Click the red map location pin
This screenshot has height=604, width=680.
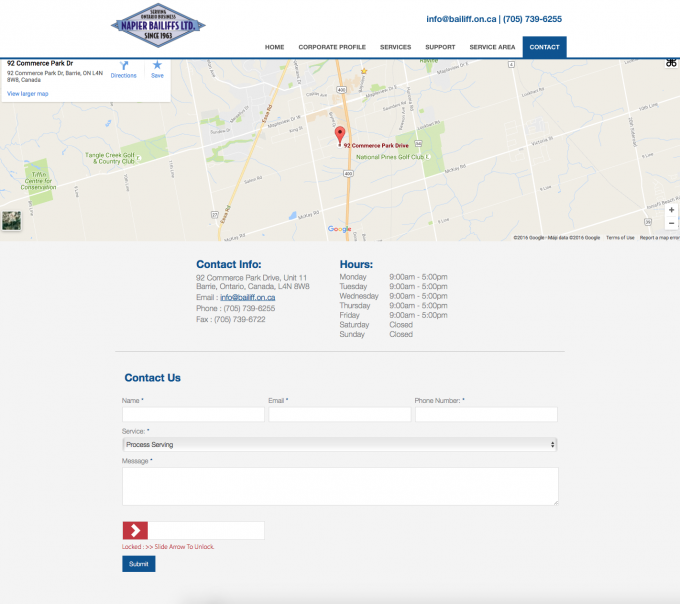339,134
